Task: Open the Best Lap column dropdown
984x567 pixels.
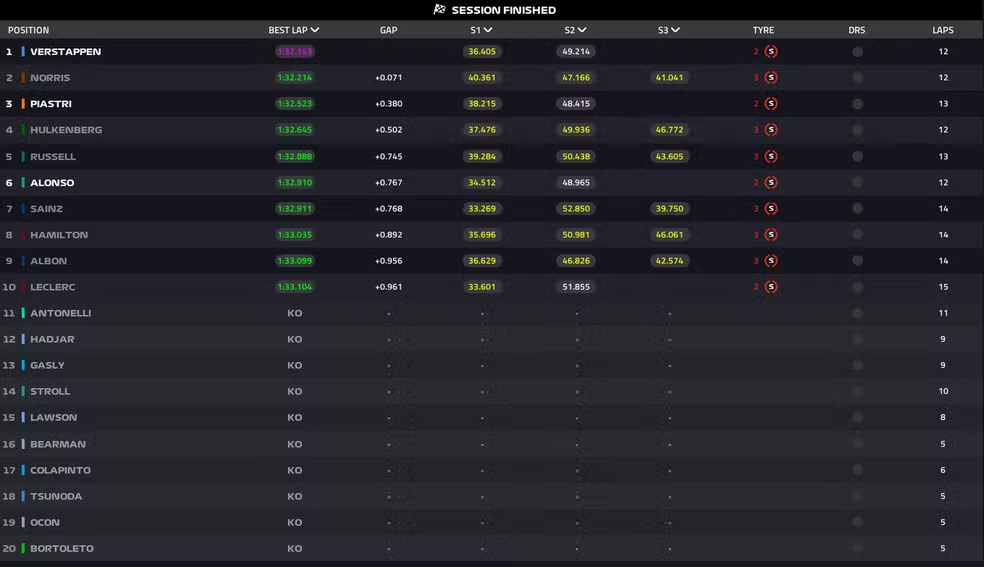Action: tap(315, 30)
